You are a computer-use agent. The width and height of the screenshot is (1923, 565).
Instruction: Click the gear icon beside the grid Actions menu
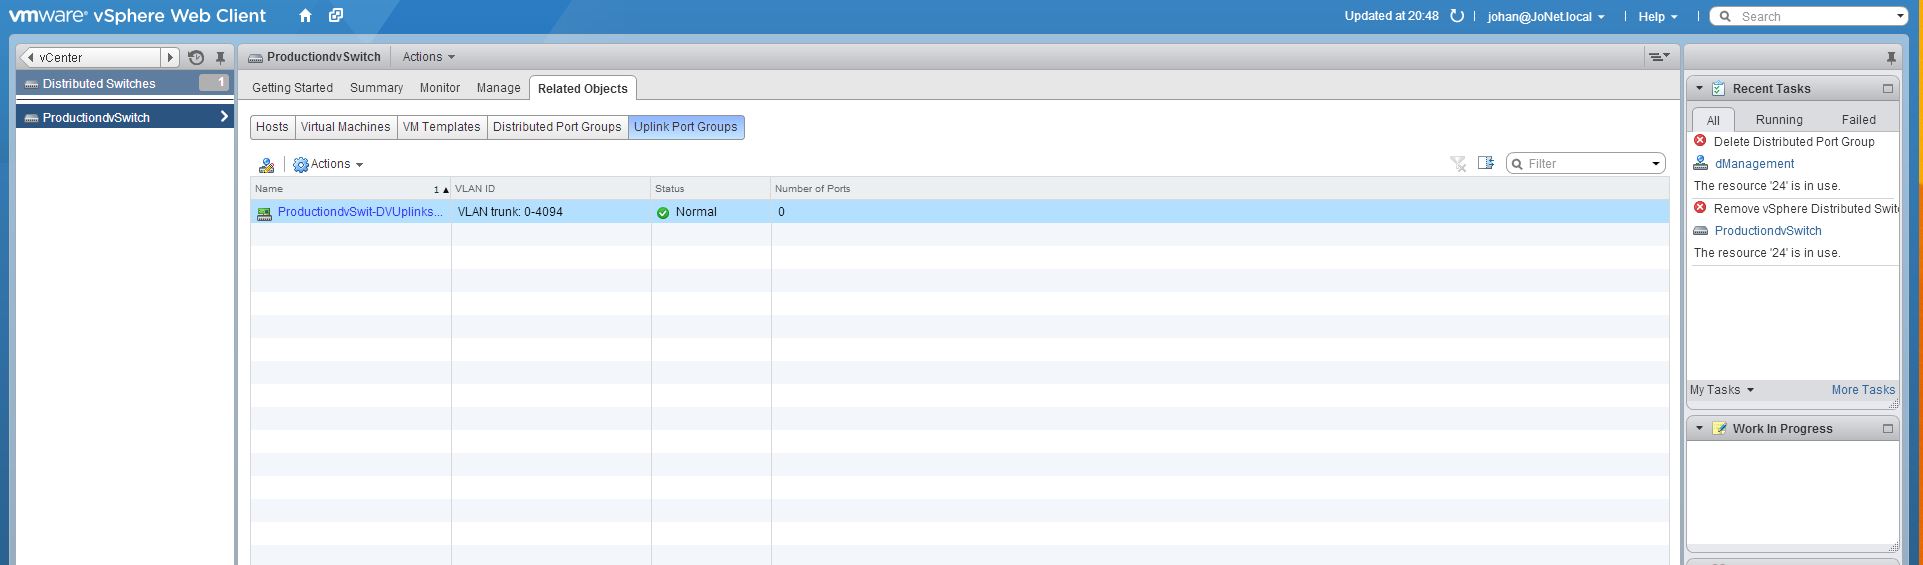click(x=300, y=165)
